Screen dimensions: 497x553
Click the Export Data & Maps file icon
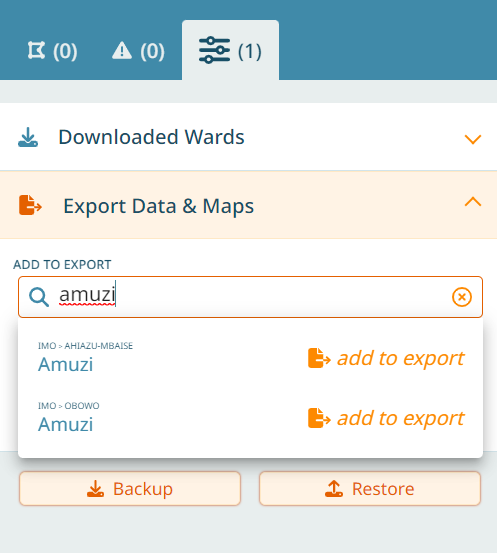pos(30,205)
